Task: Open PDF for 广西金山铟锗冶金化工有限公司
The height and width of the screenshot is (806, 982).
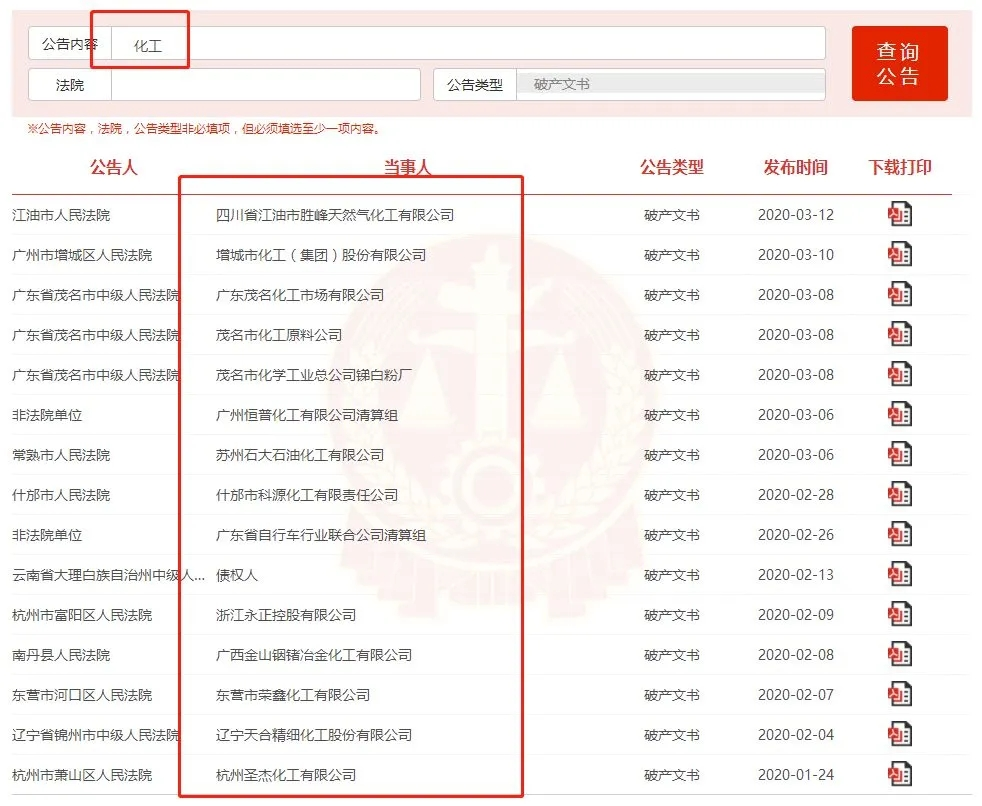Action: (x=900, y=655)
